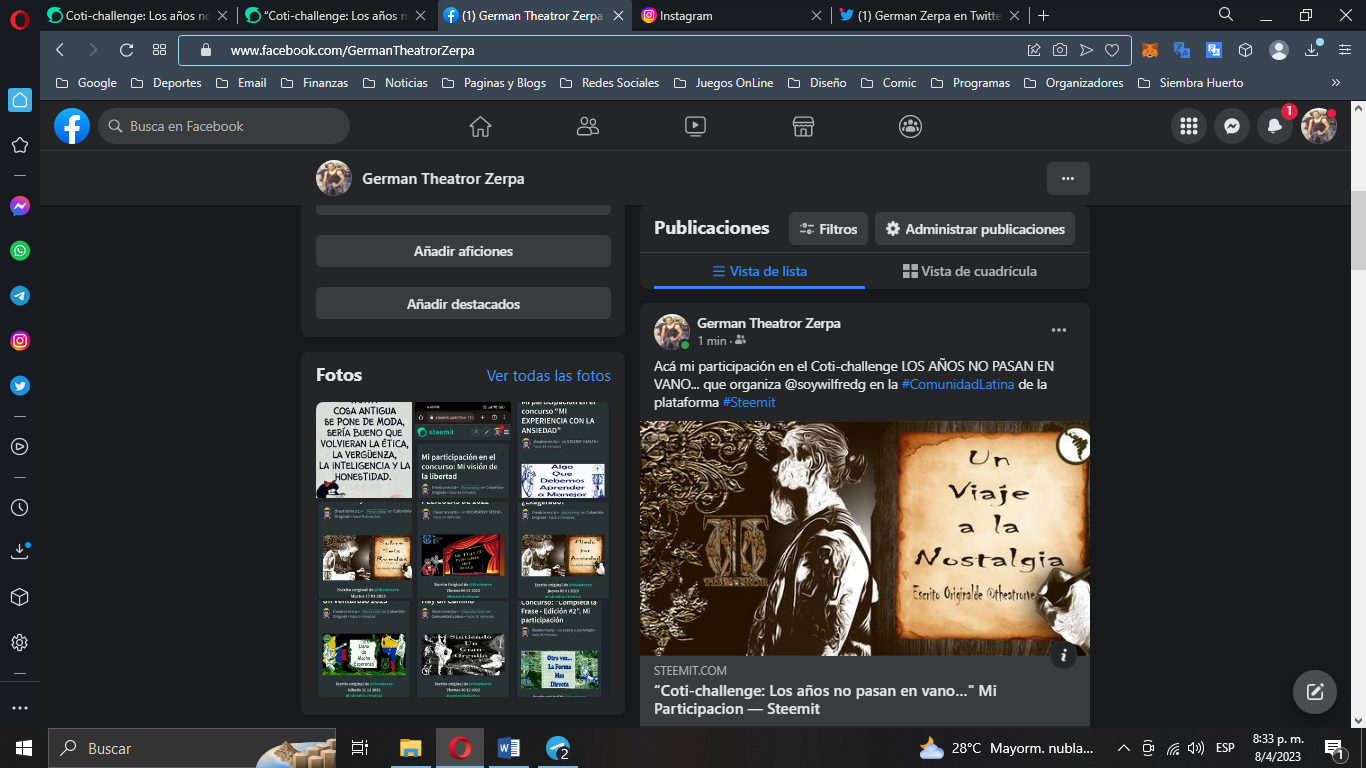The height and width of the screenshot is (768, 1366).
Task: Open Messenger icon in Facebook header
Action: (x=1232, y=126)
